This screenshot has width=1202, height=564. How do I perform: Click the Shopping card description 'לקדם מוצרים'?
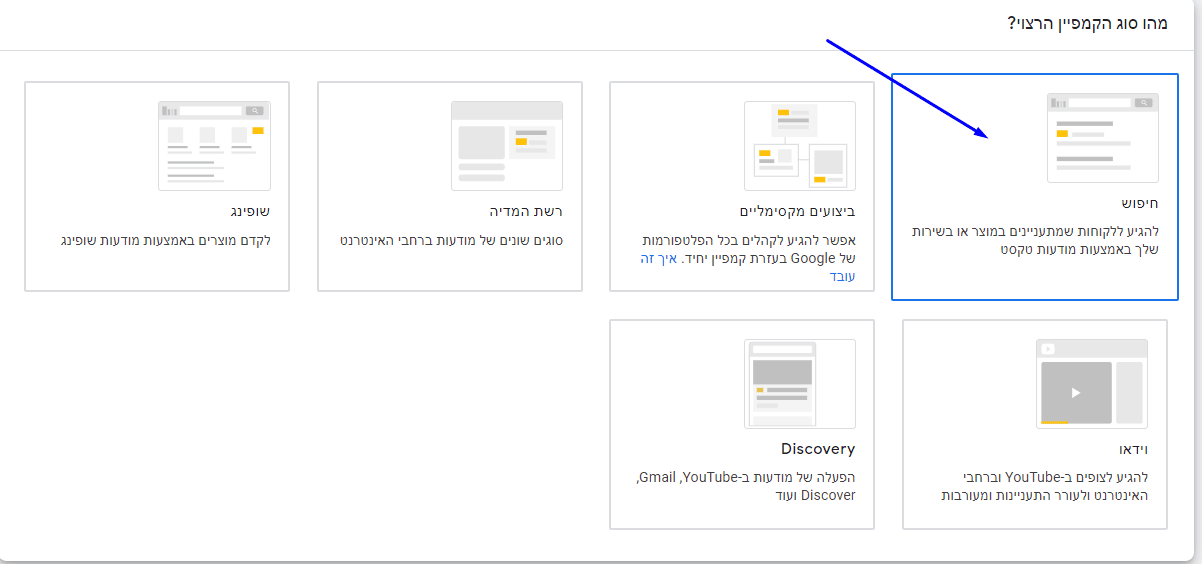pos(166,240)
